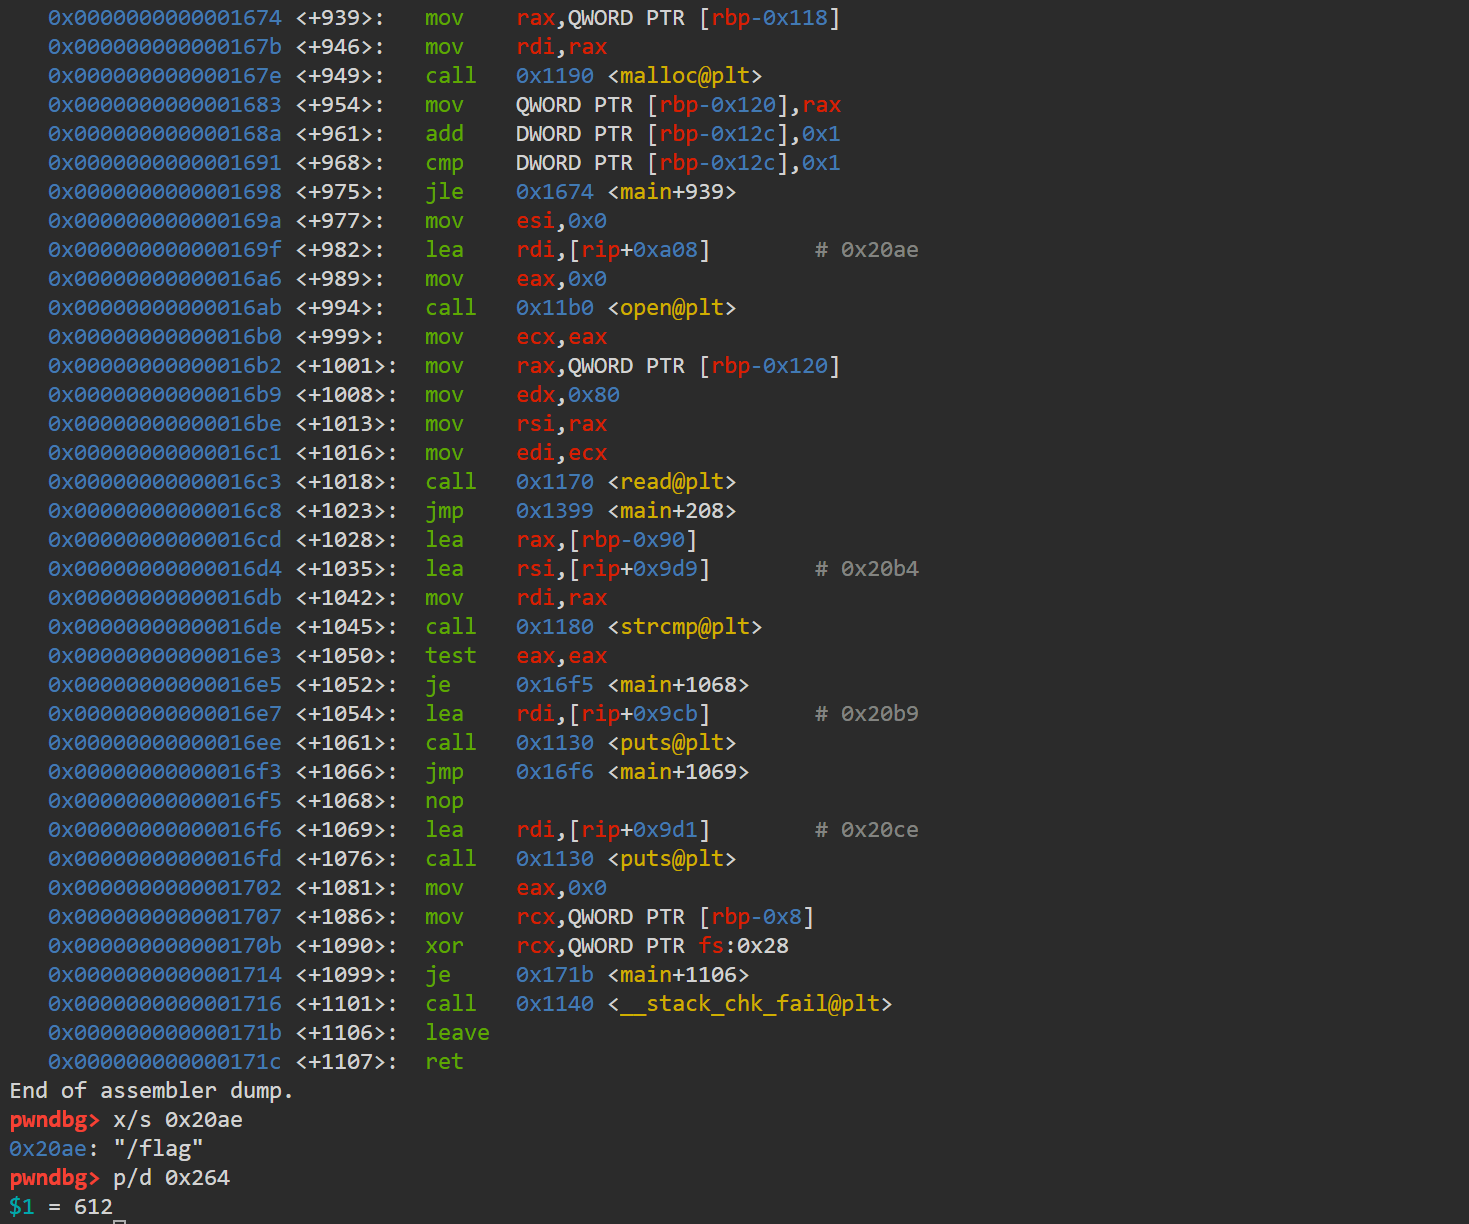Select the xor mnemonic

click(x=444, y=946)
